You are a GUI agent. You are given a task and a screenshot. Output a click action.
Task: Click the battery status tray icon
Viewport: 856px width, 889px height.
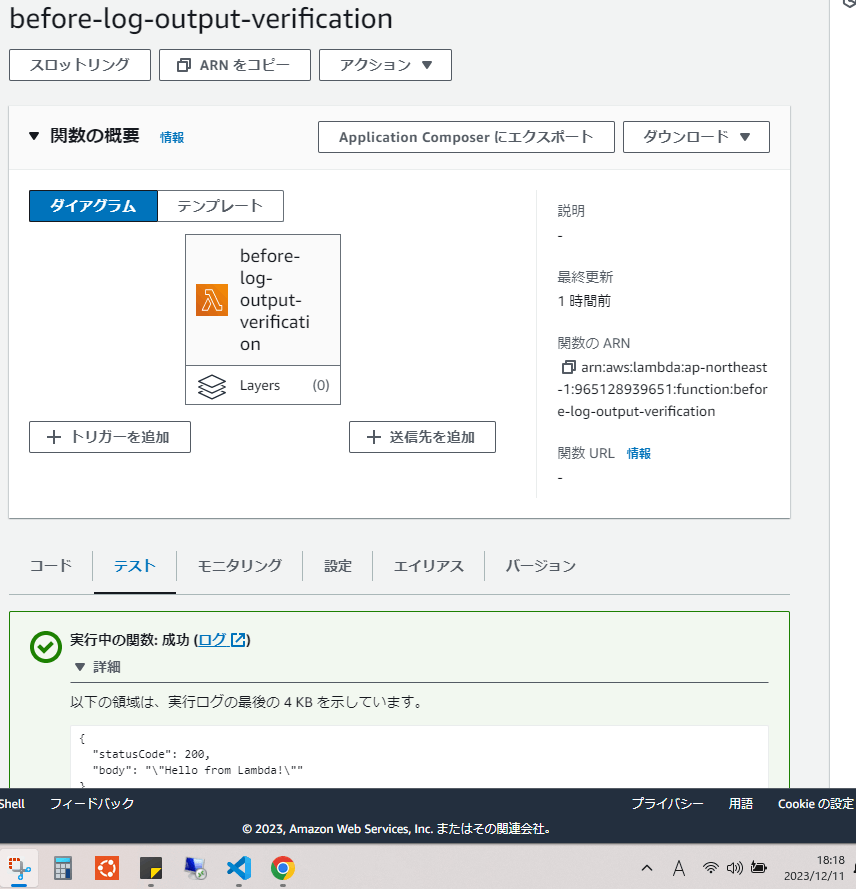point(758,867)
